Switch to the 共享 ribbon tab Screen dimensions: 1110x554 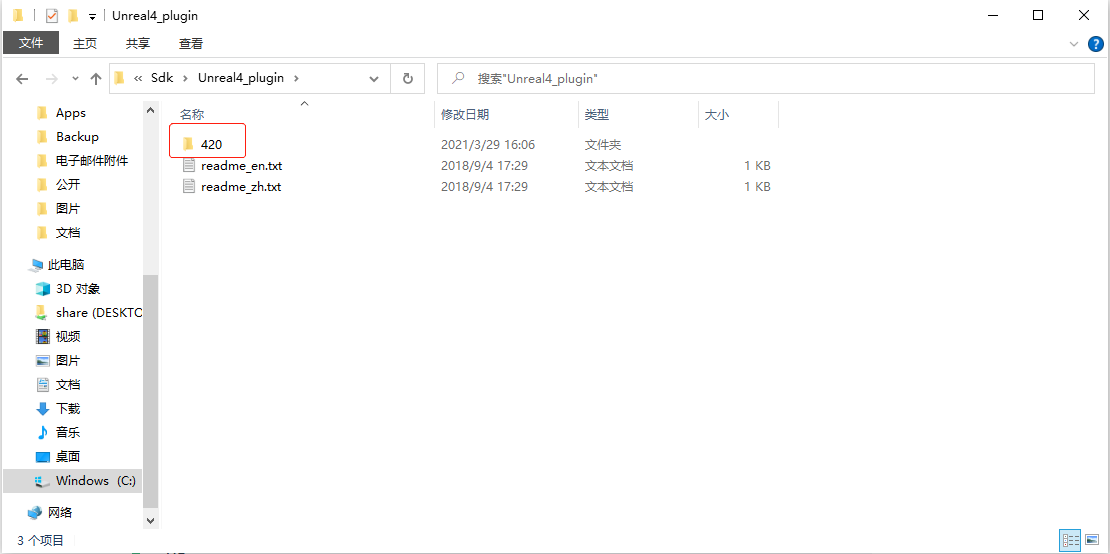tap(138, 43)
